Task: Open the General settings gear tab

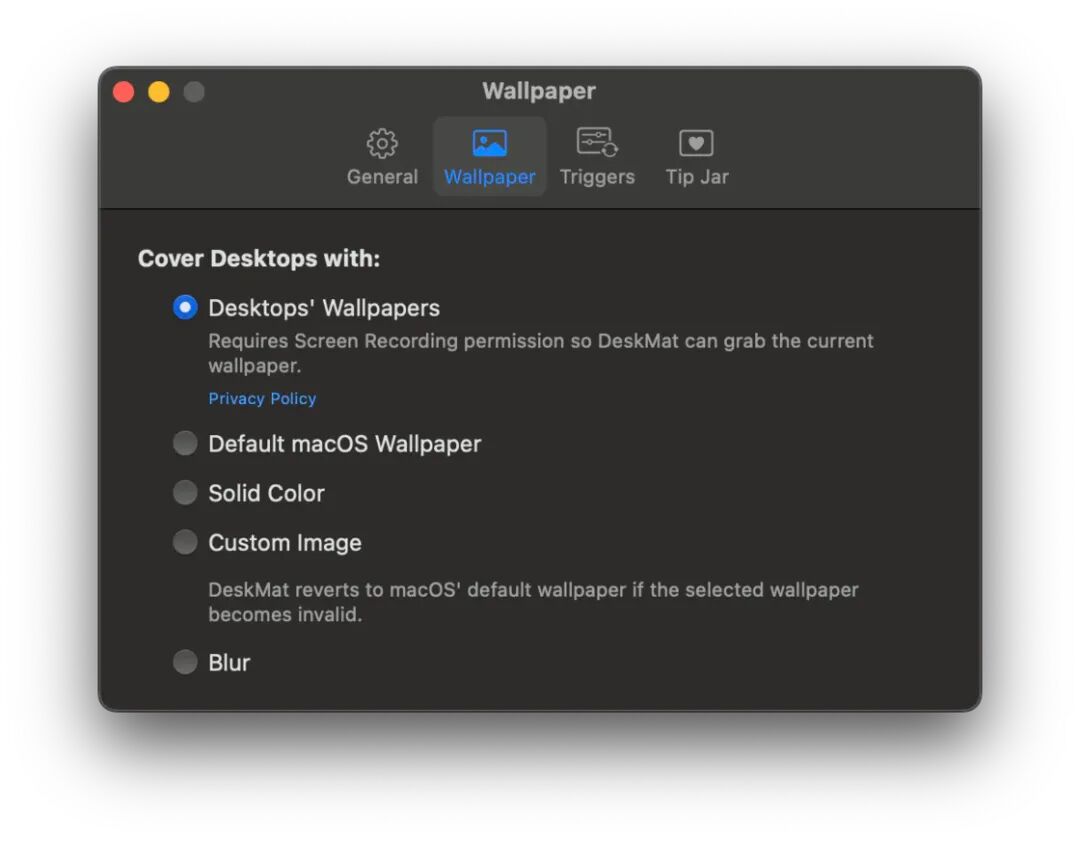Action: [382, 157]
